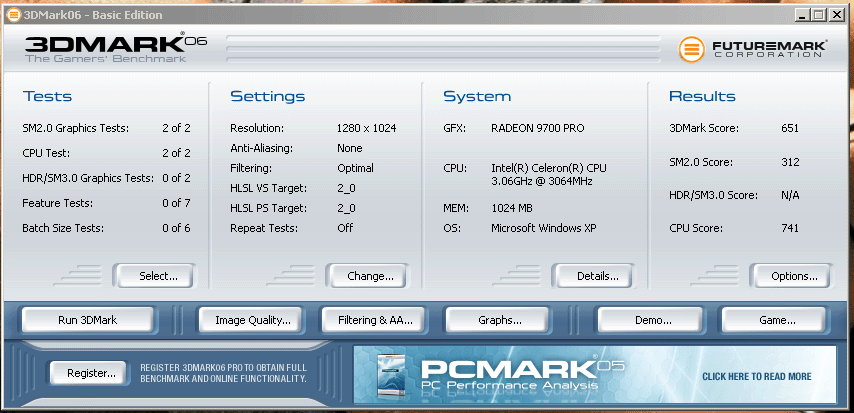Image resolution: width=854 pixels, height=413 pixels.
Task: Click the Filtering value Optimal
Action: pyautogui.click(x=355, y=168)
